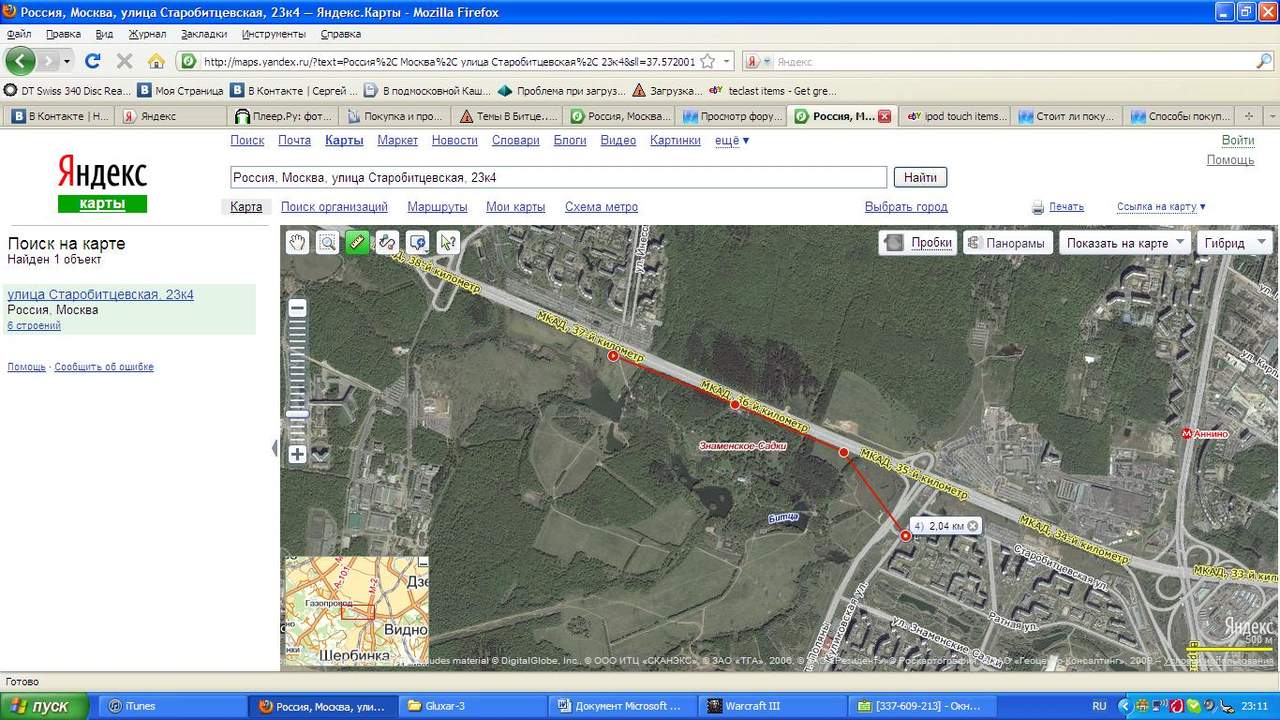The image size is (1280, 720).
Task: Click the search magnifier in Yandex search box
Action: tap(1264, 61)
